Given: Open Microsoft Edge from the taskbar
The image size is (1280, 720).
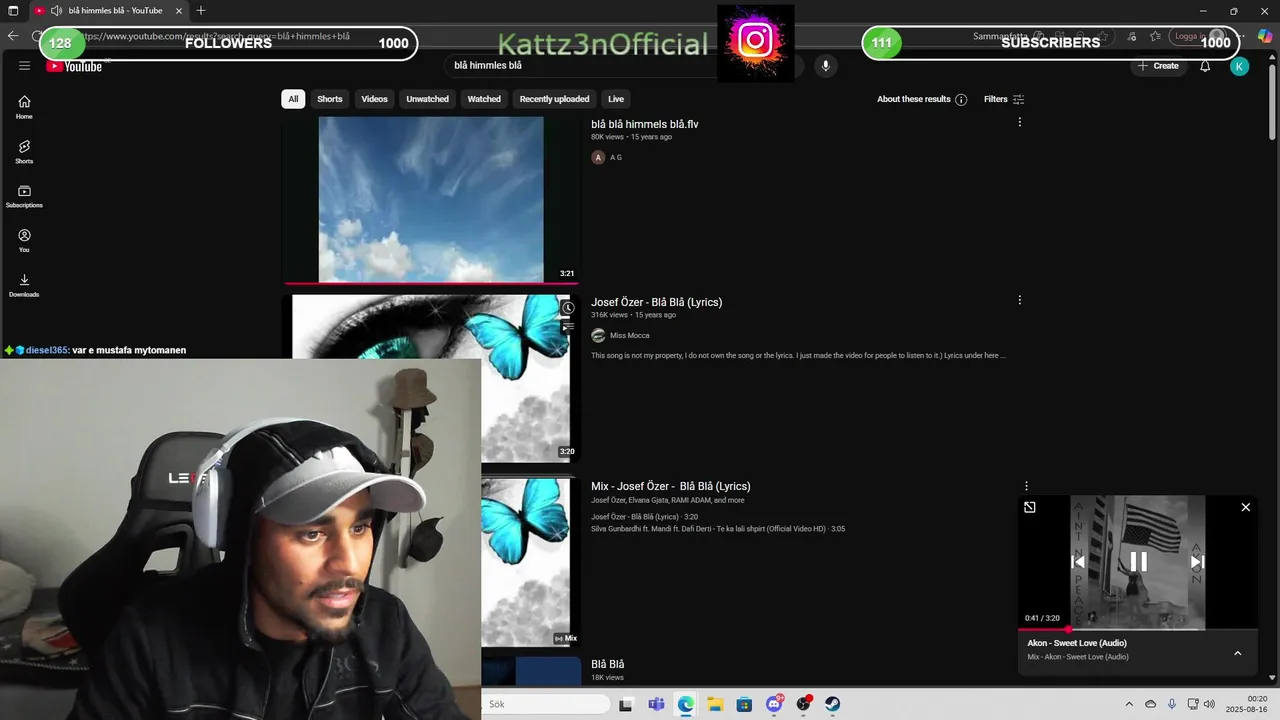Looking at the screenshot, I should pyautogui.click(x=685, y=704).
